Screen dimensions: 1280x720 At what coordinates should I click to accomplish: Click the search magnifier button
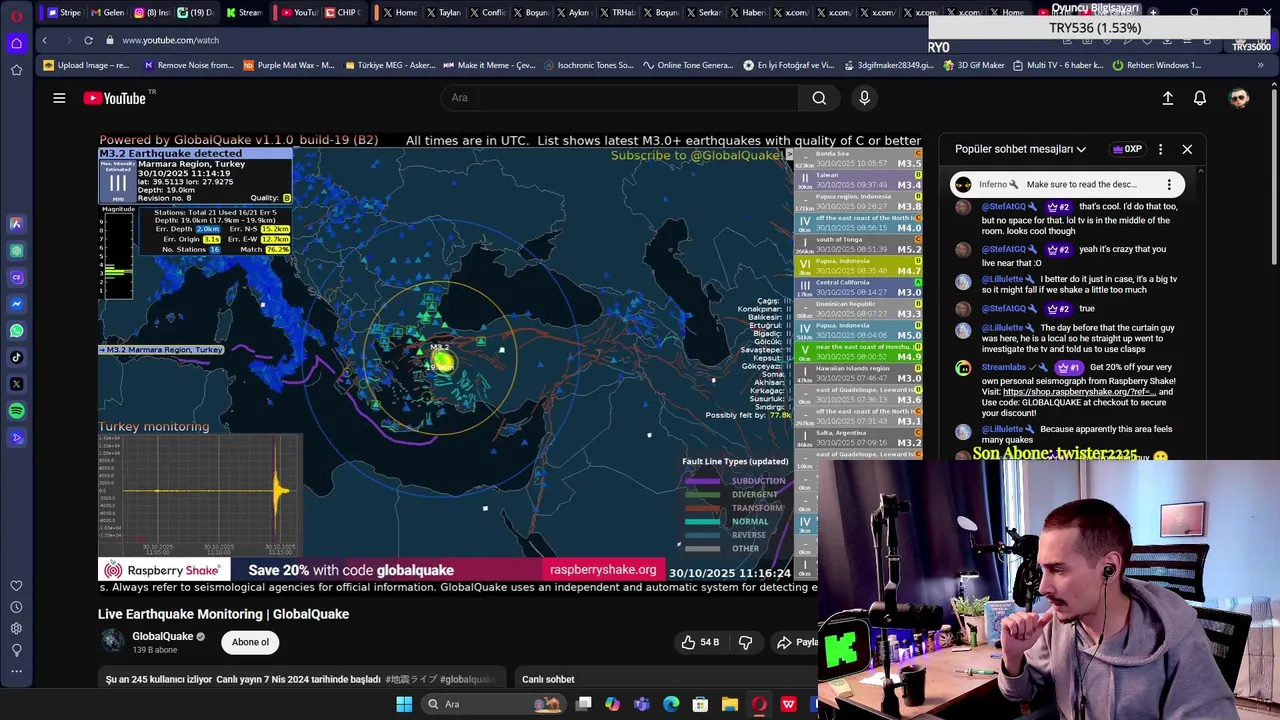819,98
